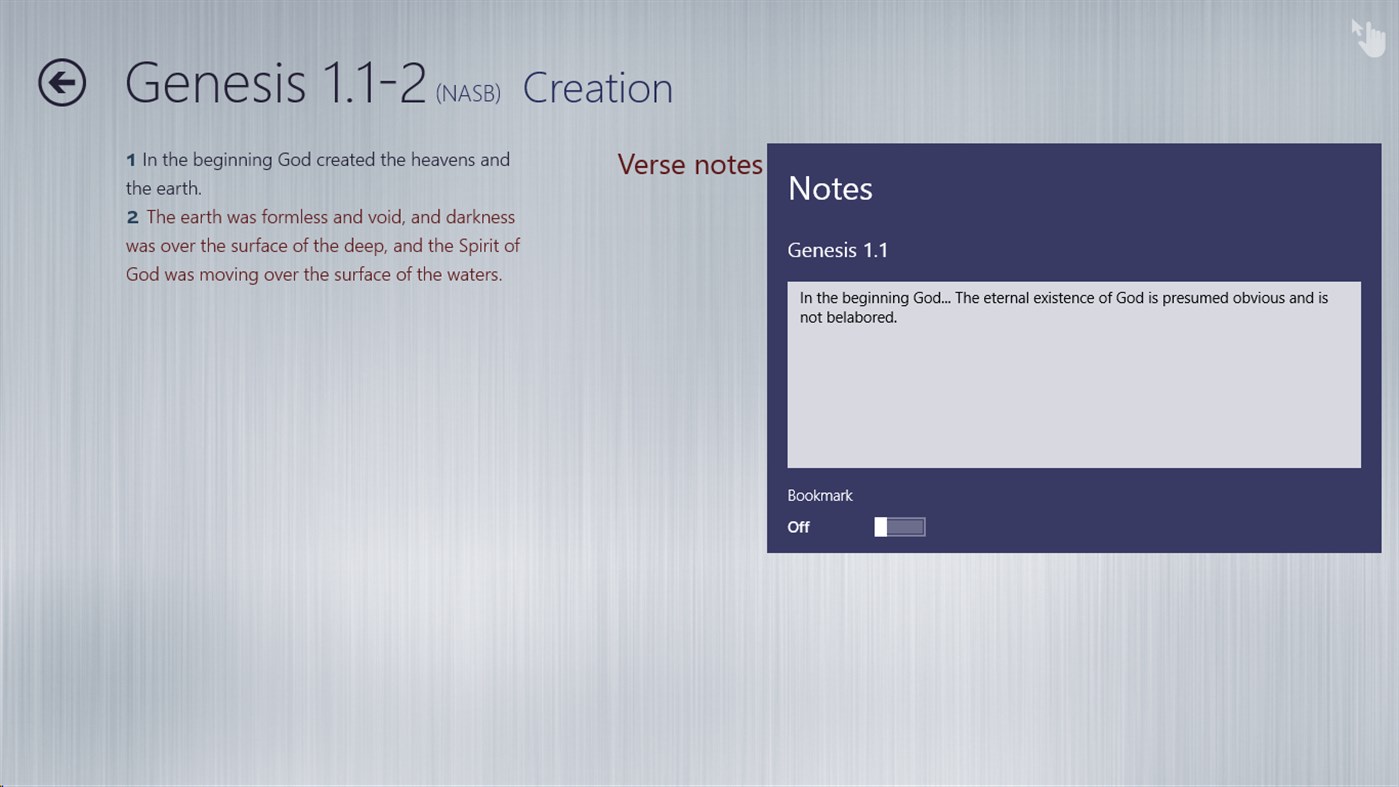The height and width of the screenshot is (787, 1399).
Task: Slide the Off switch to enable bookmark
Action: click(898, 526)
